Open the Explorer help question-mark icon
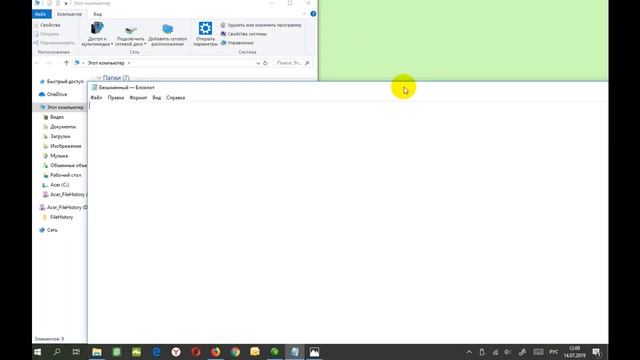This screenshot has width=640, height=360. [x=313, y=14]
